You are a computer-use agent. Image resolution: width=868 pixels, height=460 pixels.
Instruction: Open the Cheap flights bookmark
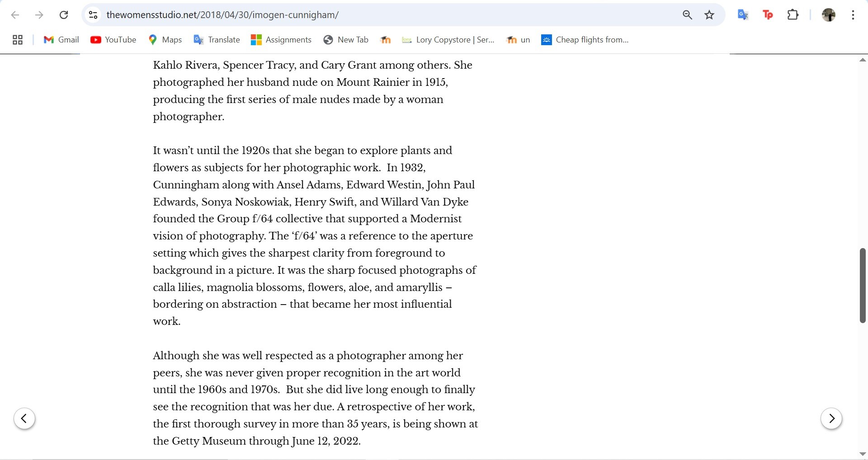point(584,40)
